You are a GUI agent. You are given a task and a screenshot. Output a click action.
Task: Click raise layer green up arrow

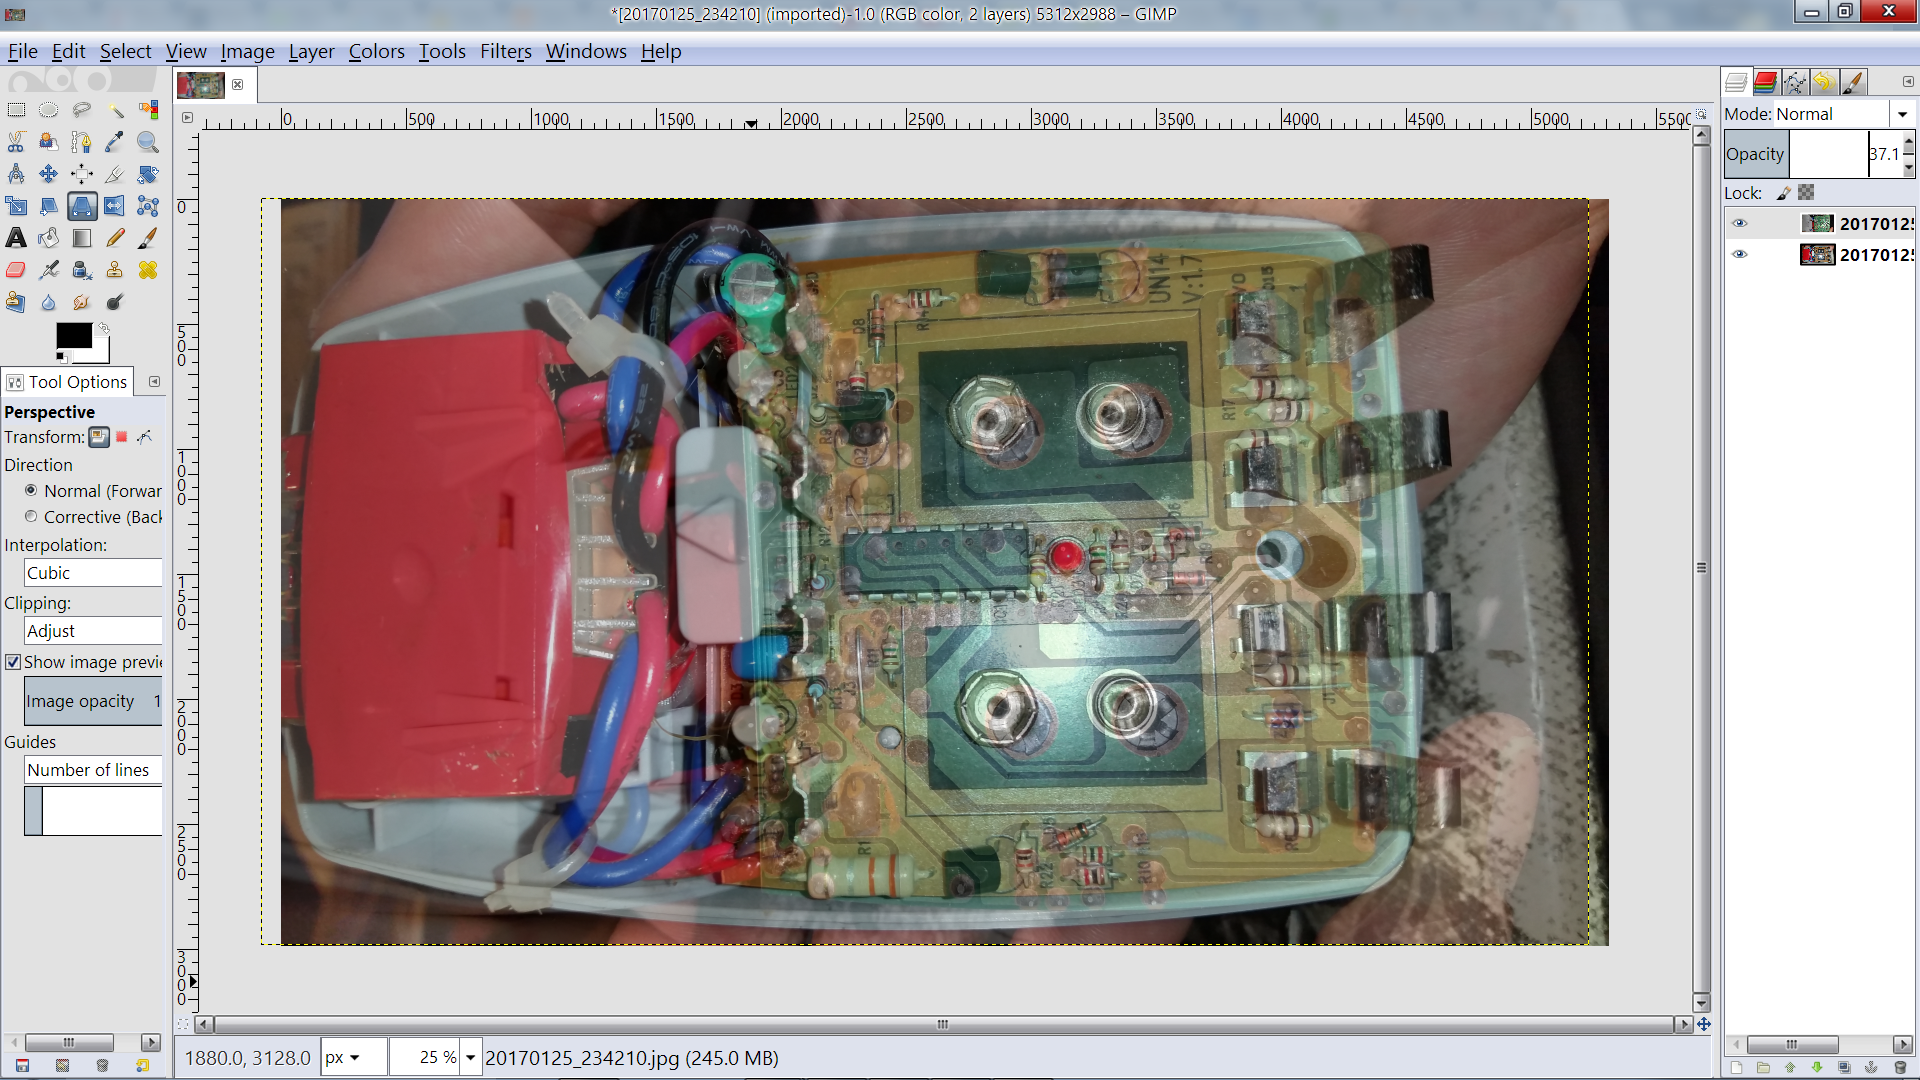(x=1790, y=1067)
